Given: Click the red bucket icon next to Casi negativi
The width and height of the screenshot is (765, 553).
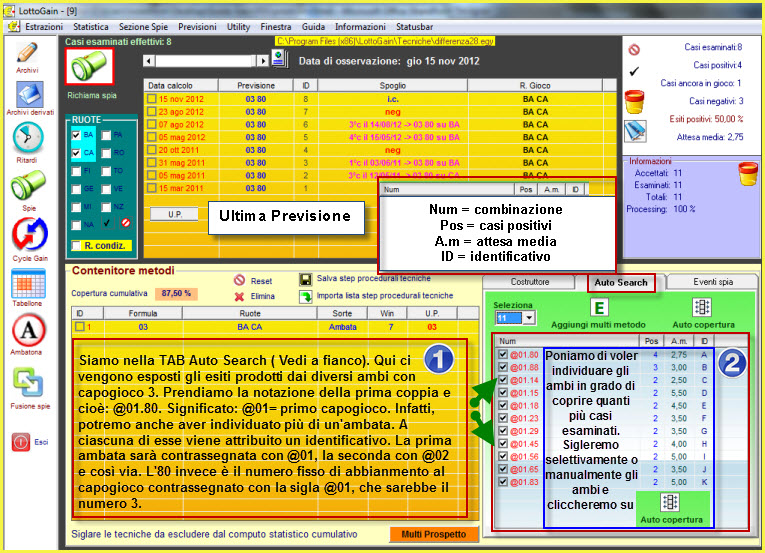Looking at the screenshot, I should (x=634, y=102).
